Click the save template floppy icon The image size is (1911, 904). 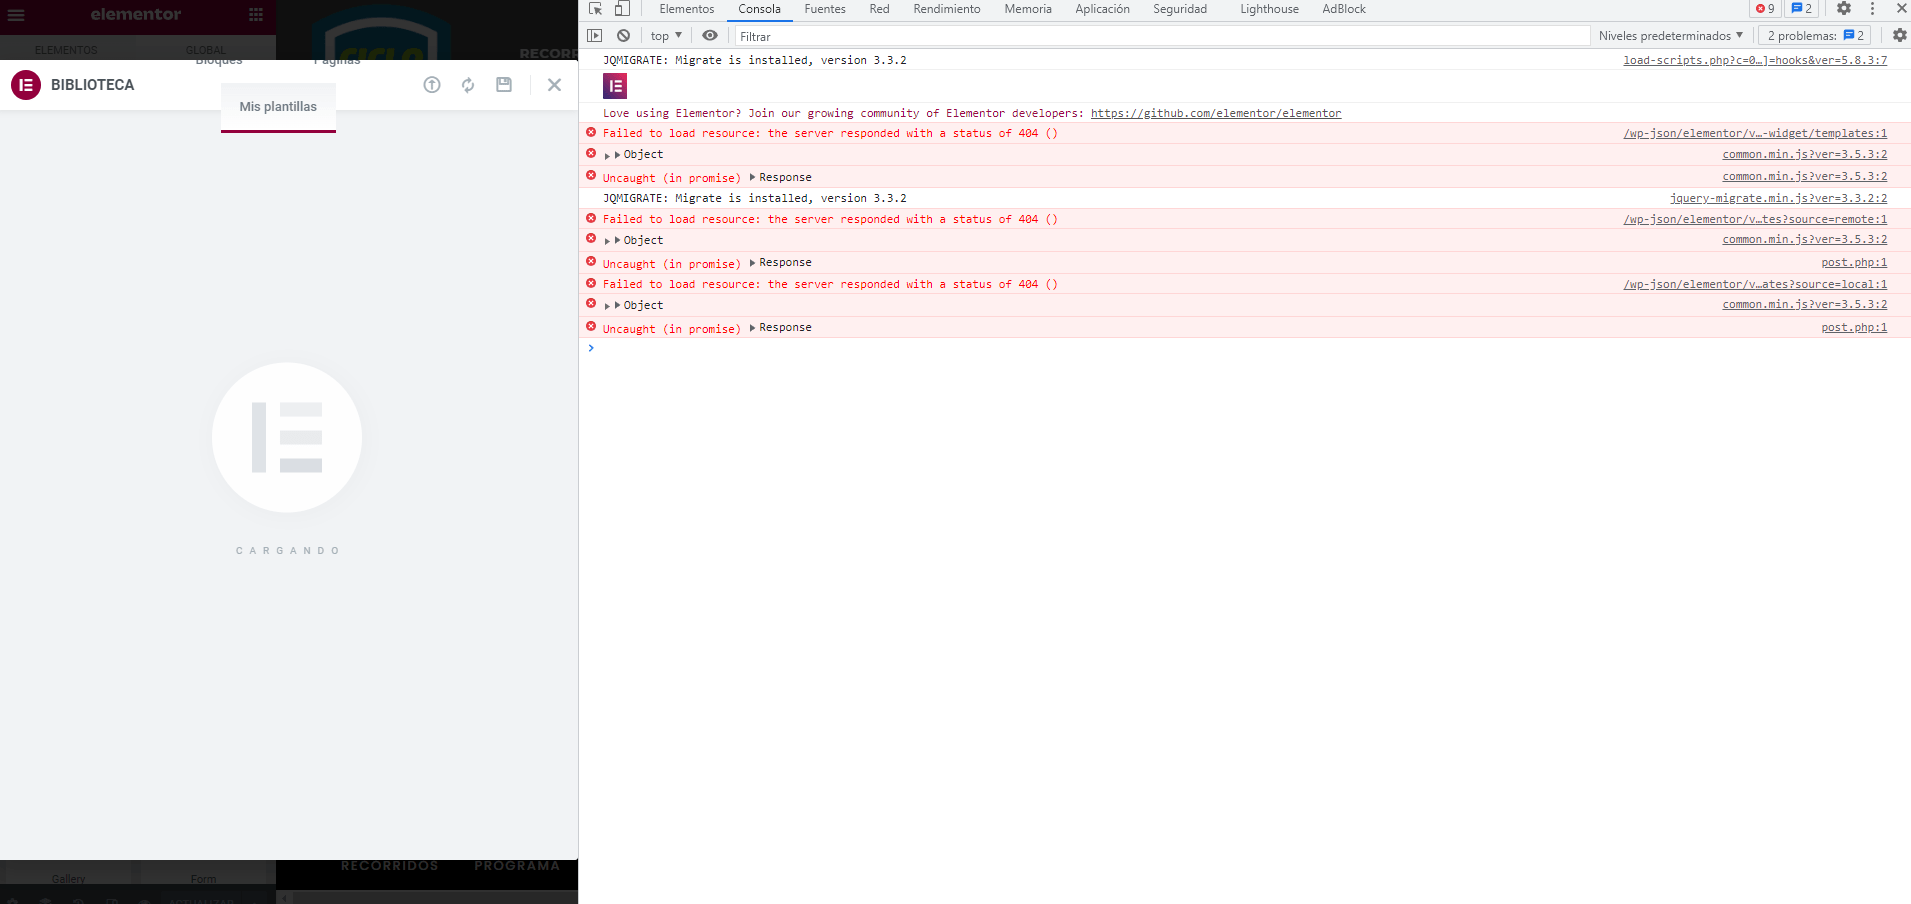(504, 85)
